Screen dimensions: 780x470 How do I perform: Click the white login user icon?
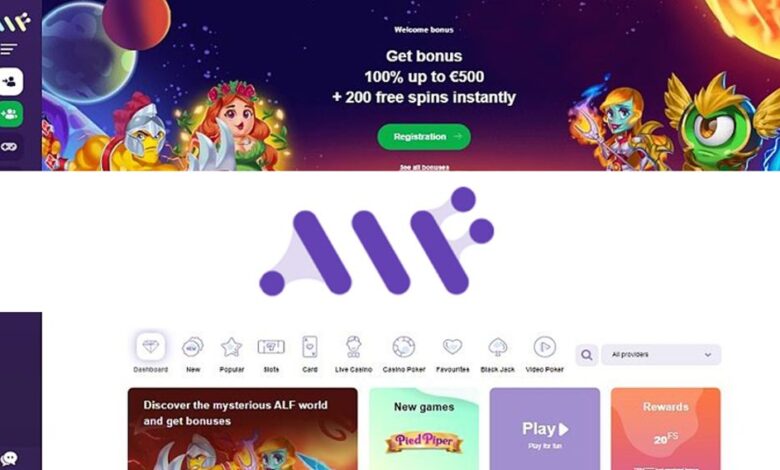point(10,82)
